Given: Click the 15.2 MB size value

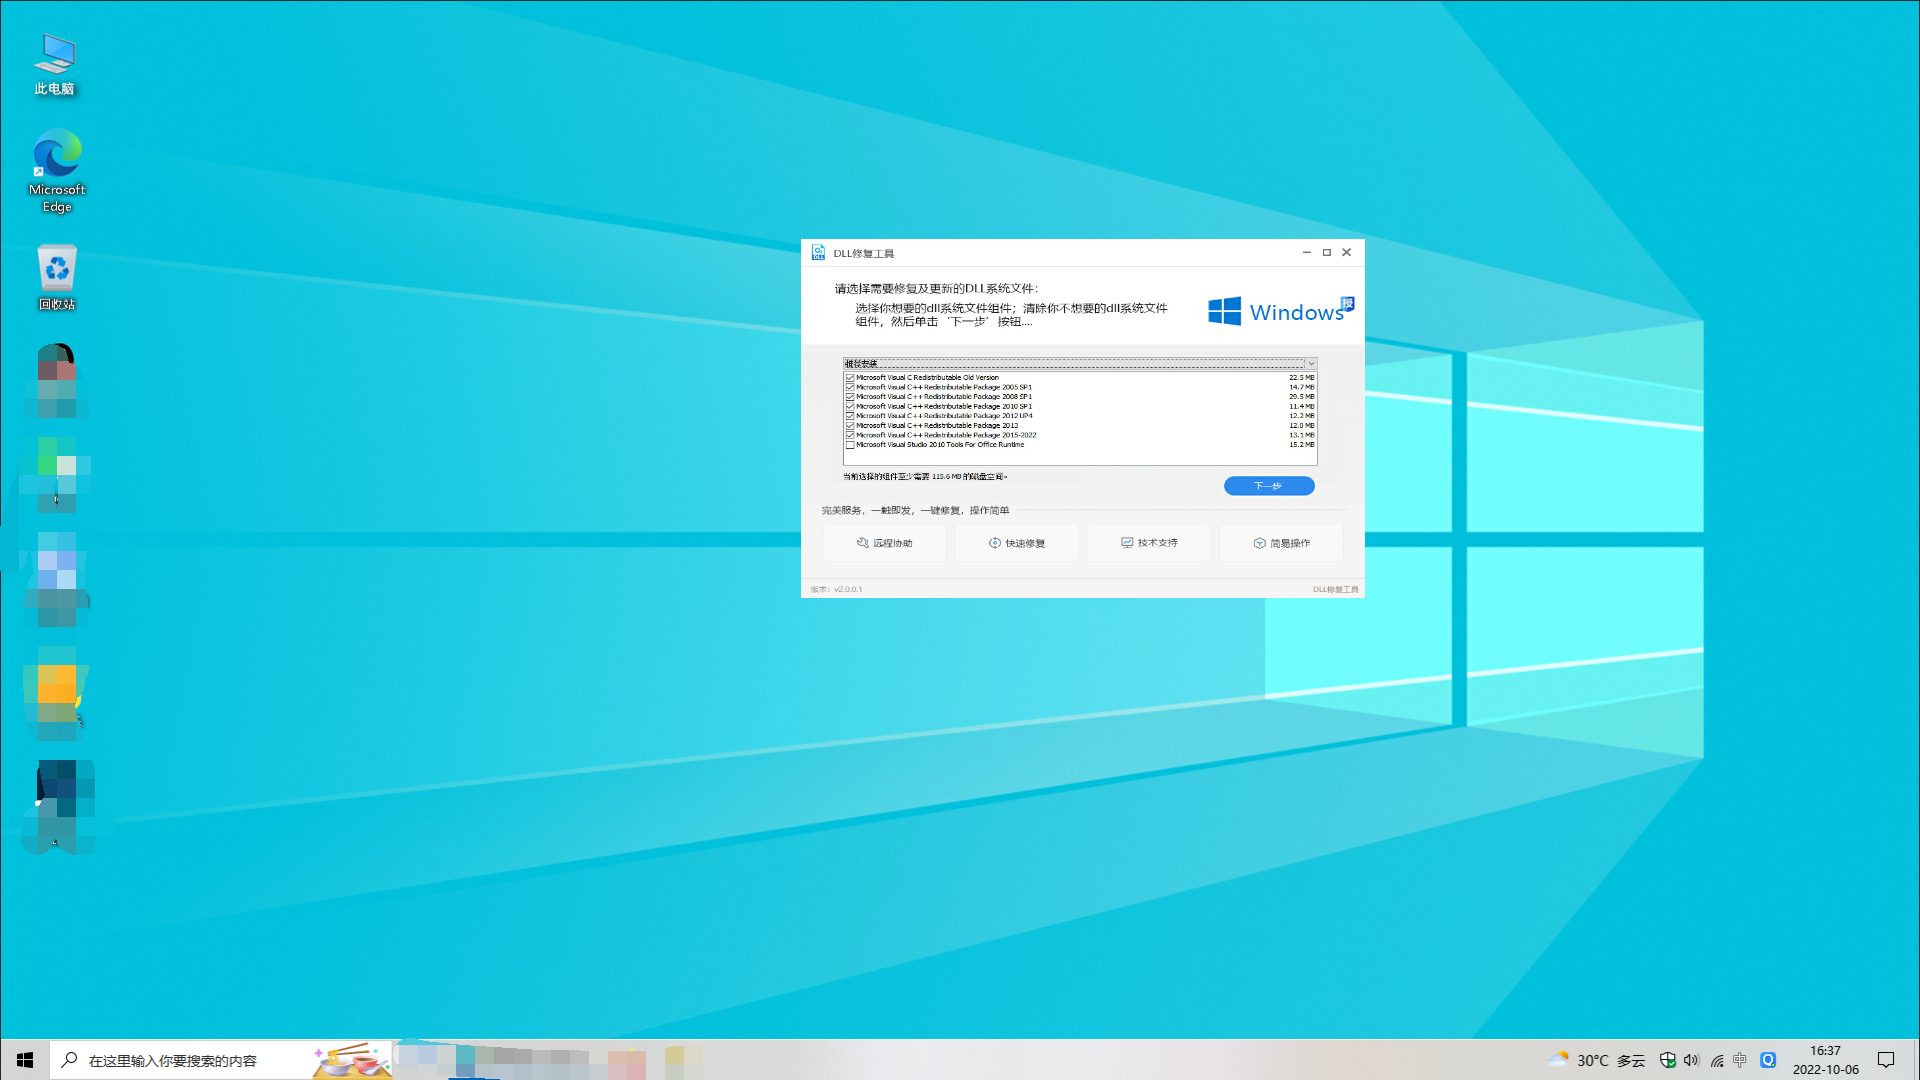Looking at the screenshot, I should coord(1301,445).
